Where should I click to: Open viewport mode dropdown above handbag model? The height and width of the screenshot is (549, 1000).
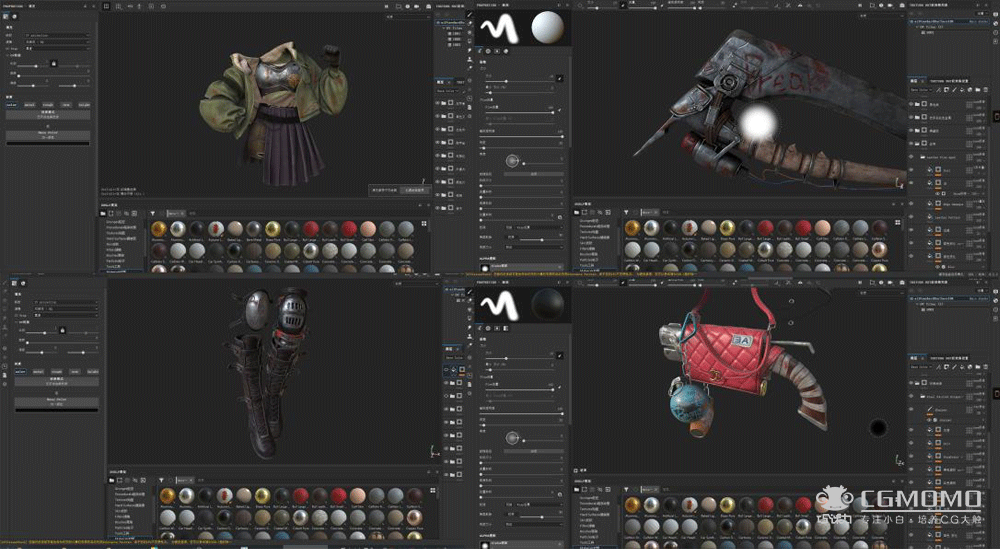pyautogui.click(x=880, y=292)
